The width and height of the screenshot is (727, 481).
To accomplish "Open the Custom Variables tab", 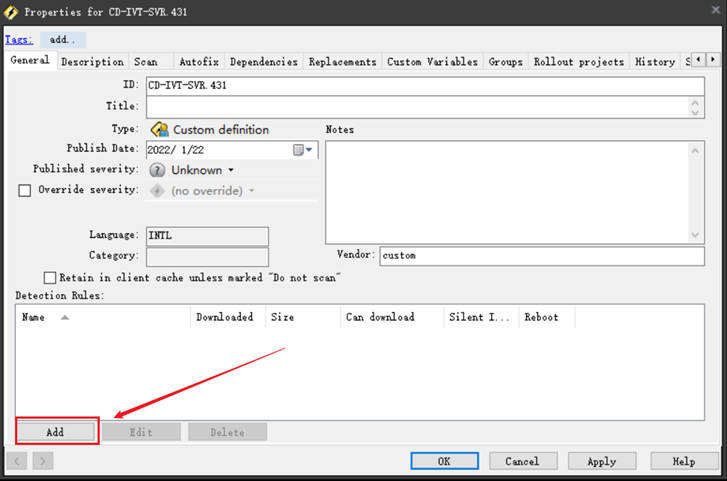I will click(432, 62).
